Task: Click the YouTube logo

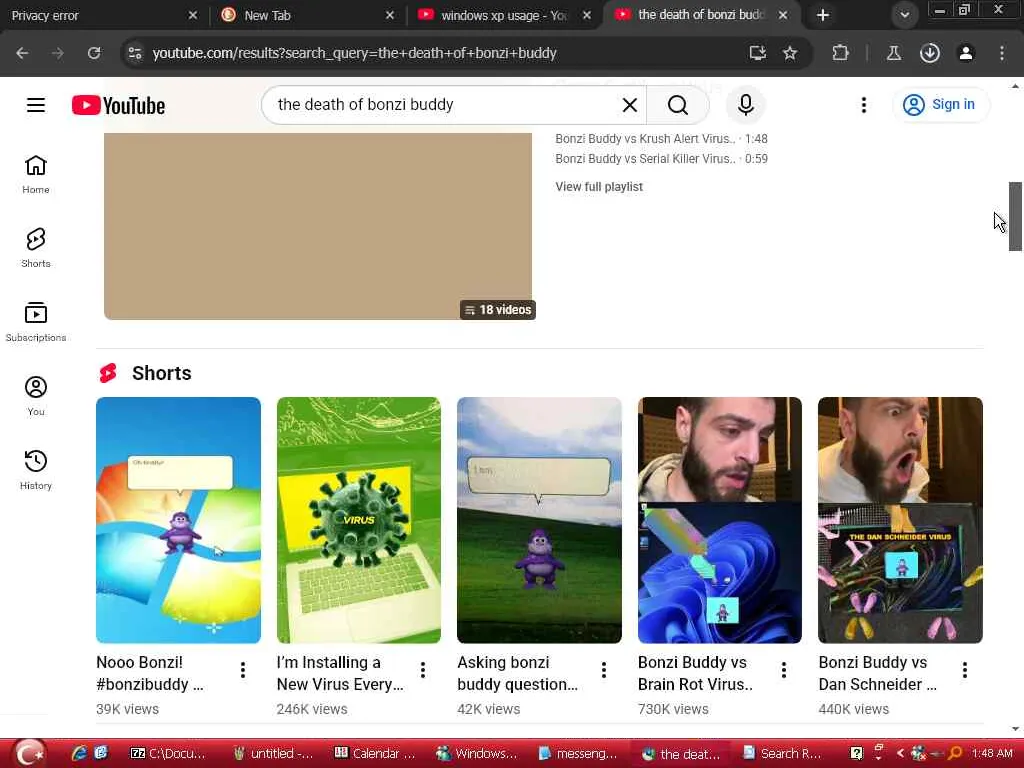Action: click(118, 105)
